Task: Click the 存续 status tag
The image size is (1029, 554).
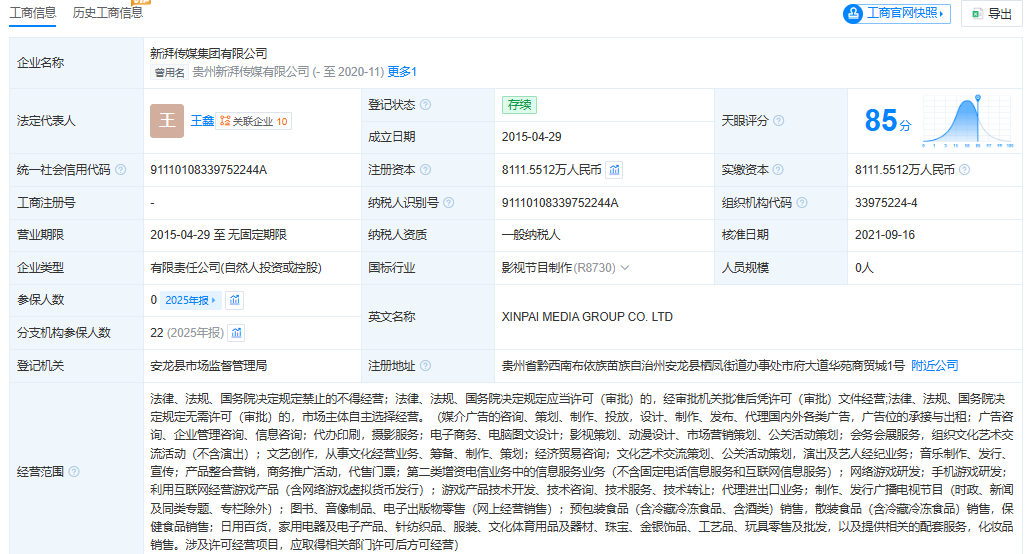Action: 519,104
